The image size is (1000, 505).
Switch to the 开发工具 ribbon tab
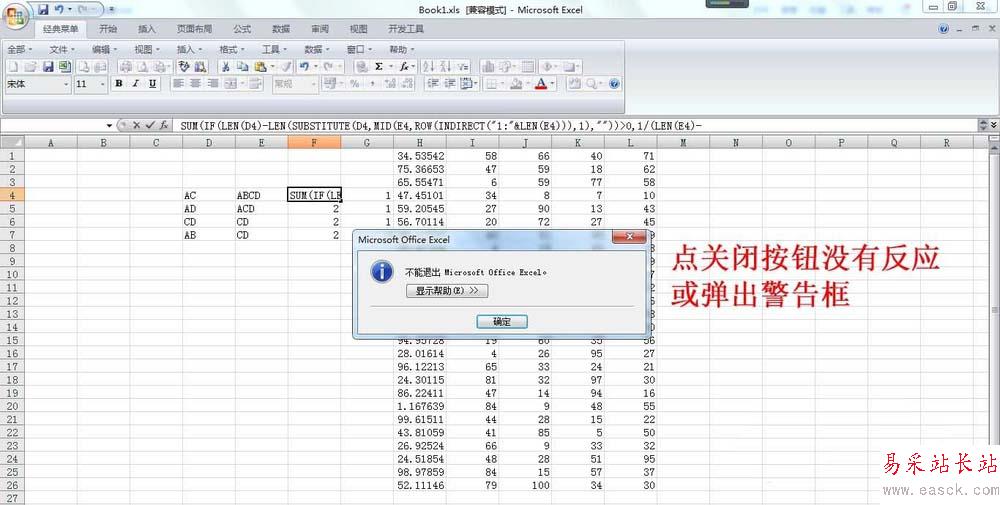[406, 29]
